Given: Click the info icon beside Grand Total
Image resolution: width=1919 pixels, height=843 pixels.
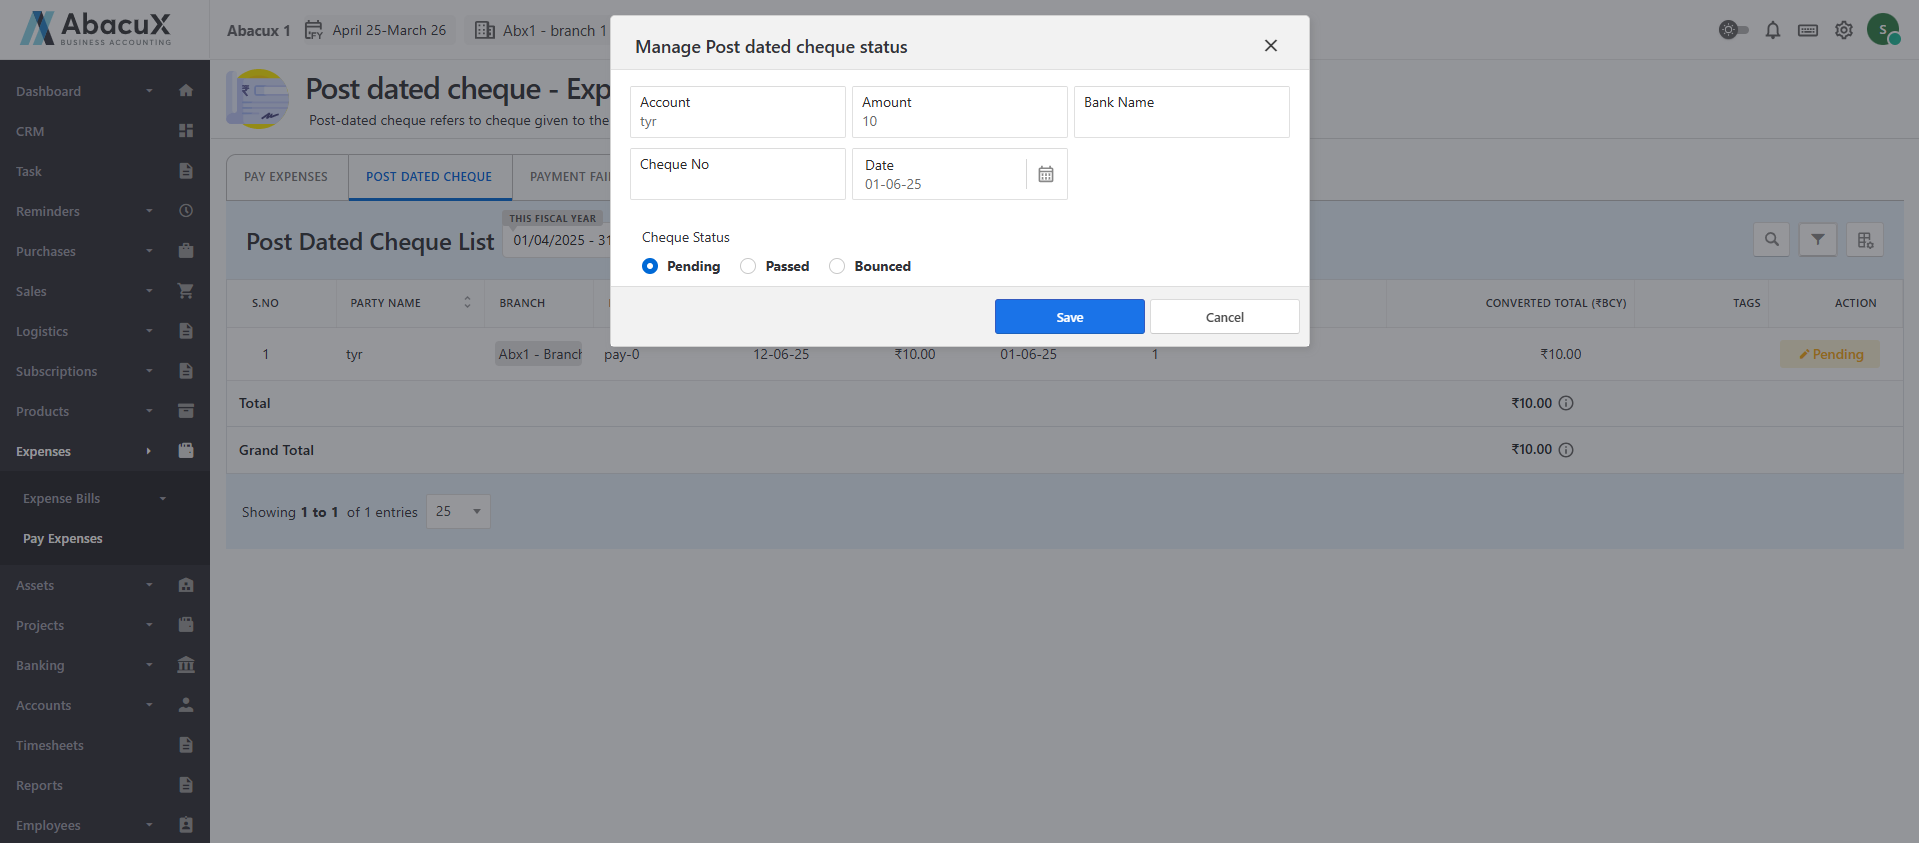Looking at the screenshot, I should tap(1566, 450).
